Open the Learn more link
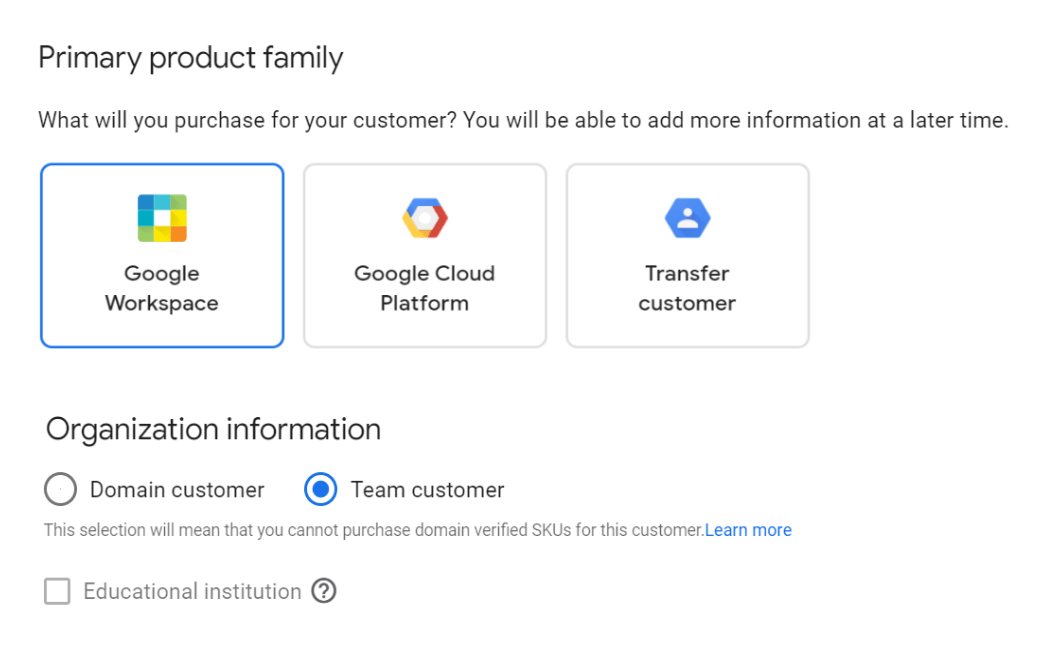The image size is (1051, 667). (x=748, y=530)
